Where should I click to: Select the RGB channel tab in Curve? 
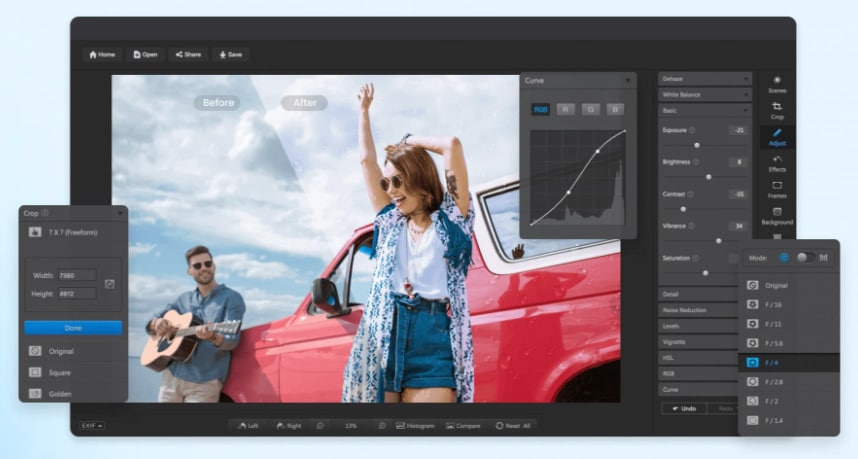[541, 109]
